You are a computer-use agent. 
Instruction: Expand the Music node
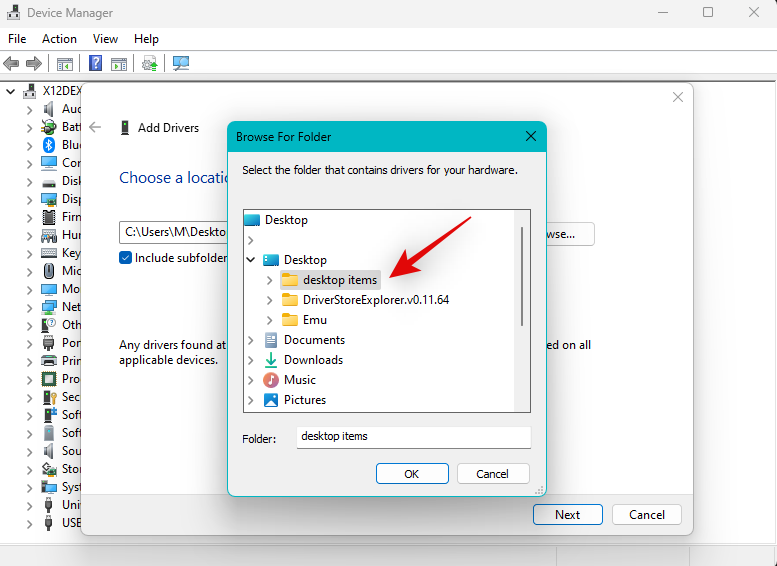[251, 380]
